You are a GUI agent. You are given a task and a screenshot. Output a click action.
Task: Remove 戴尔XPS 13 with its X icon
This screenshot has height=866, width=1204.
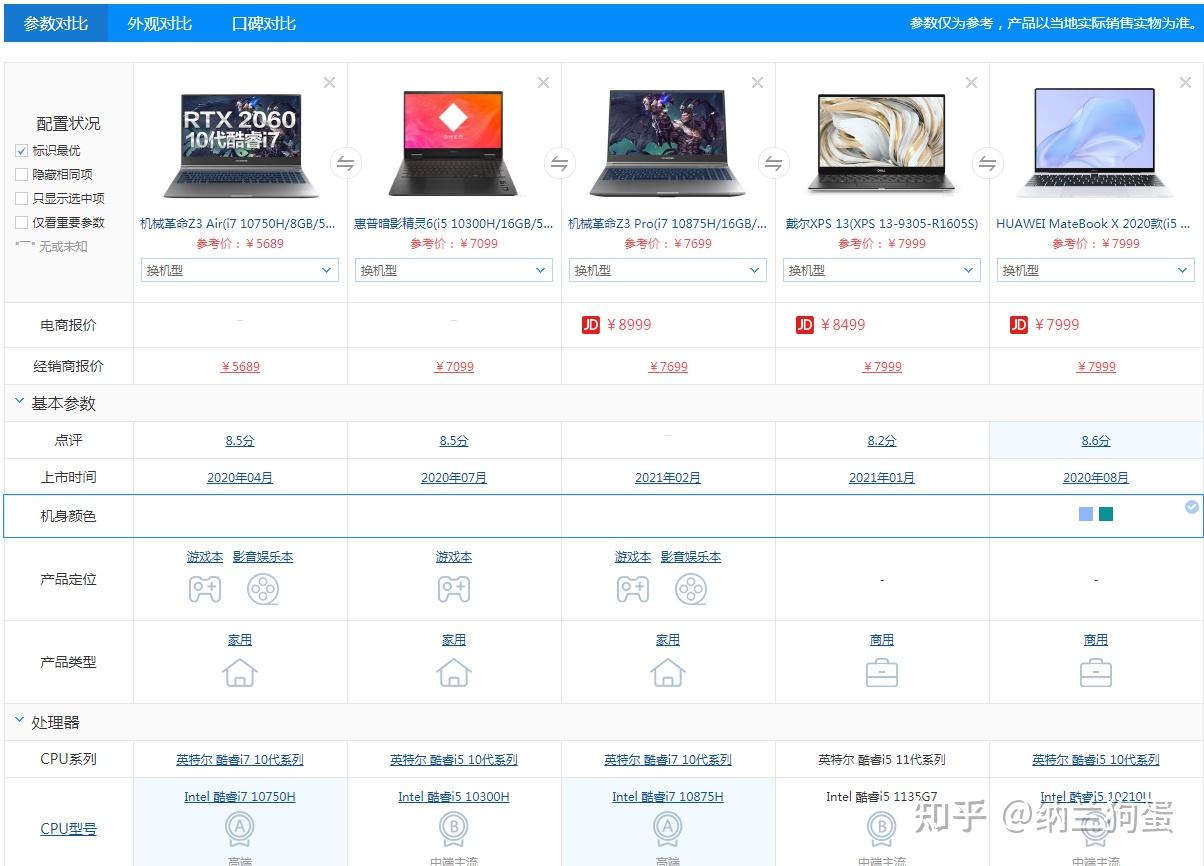click(x=971, y=83)
